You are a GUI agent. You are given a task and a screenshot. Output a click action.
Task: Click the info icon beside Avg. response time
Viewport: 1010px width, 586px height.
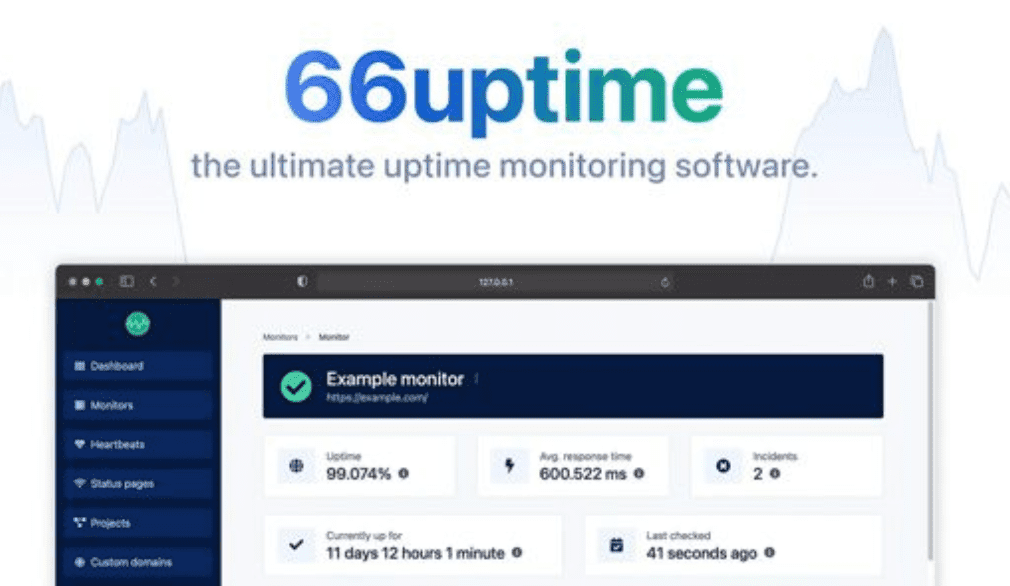point(639,474)
